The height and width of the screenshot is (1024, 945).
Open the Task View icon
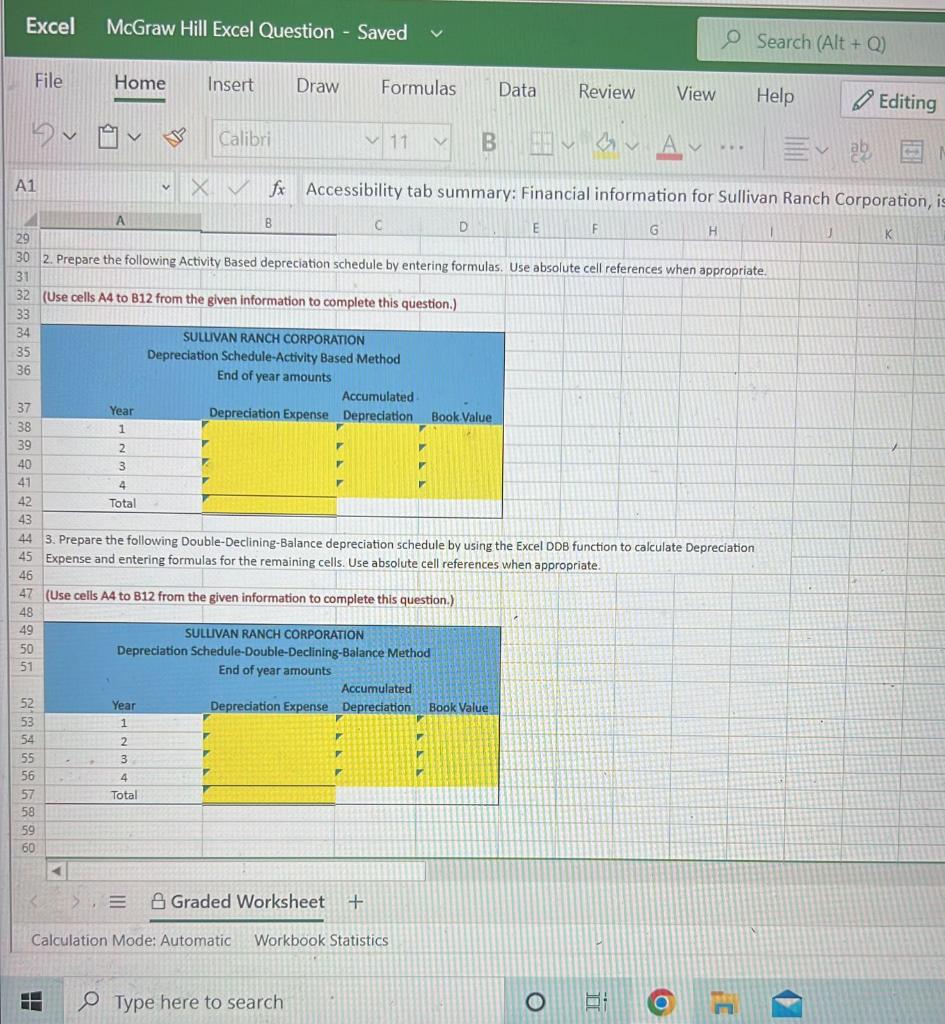tap(596, 1001)
